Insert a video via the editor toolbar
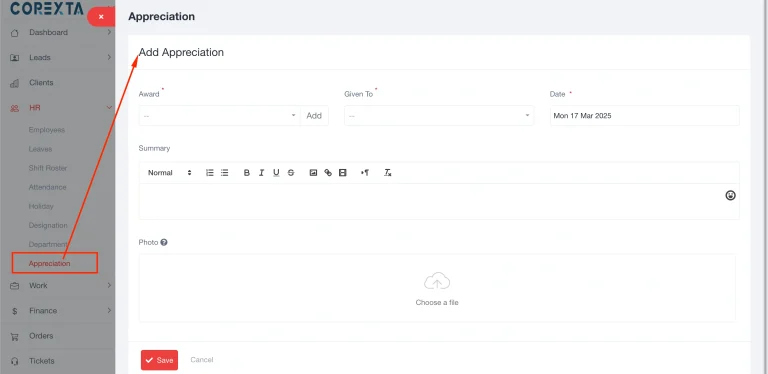Screen dimensions: 768x374 [x=343, y=172]
